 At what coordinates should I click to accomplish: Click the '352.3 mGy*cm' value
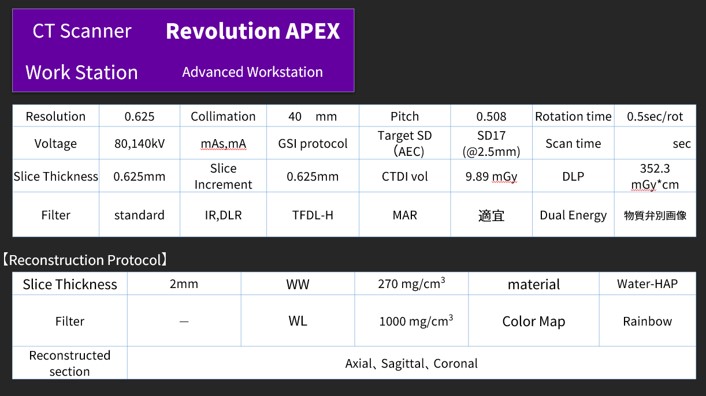click(655, 176)
